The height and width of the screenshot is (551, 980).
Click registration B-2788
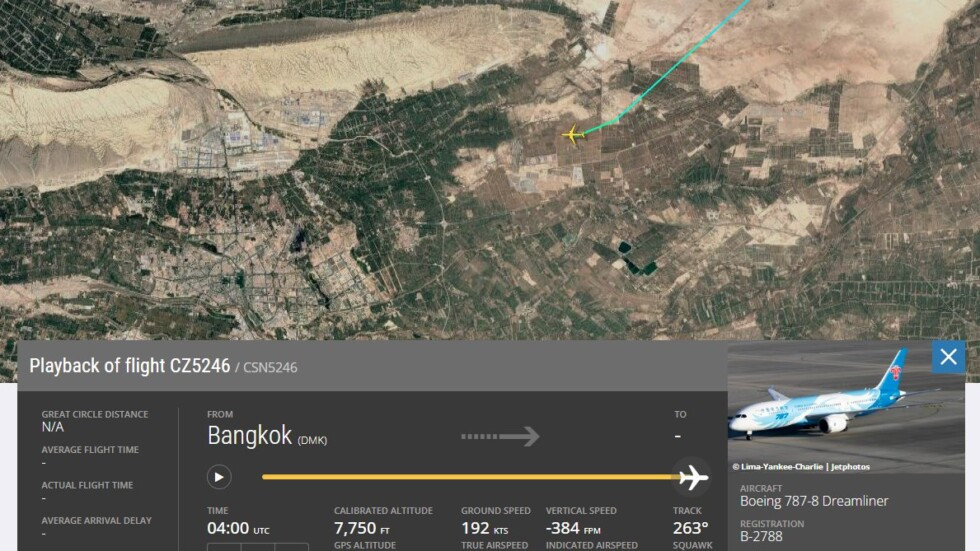pyautogui.click(x=761, y=536)
